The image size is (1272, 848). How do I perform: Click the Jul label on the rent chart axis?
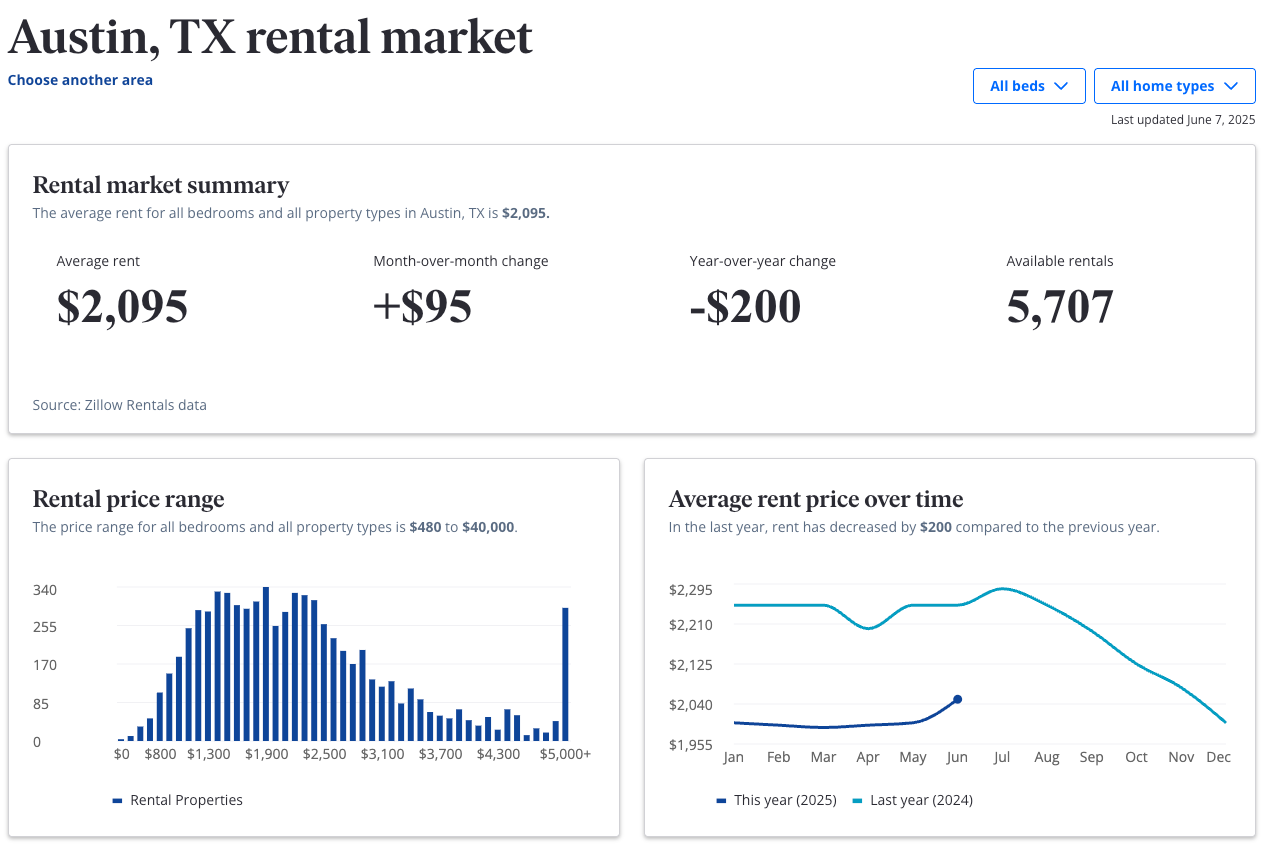[1001, 757]
